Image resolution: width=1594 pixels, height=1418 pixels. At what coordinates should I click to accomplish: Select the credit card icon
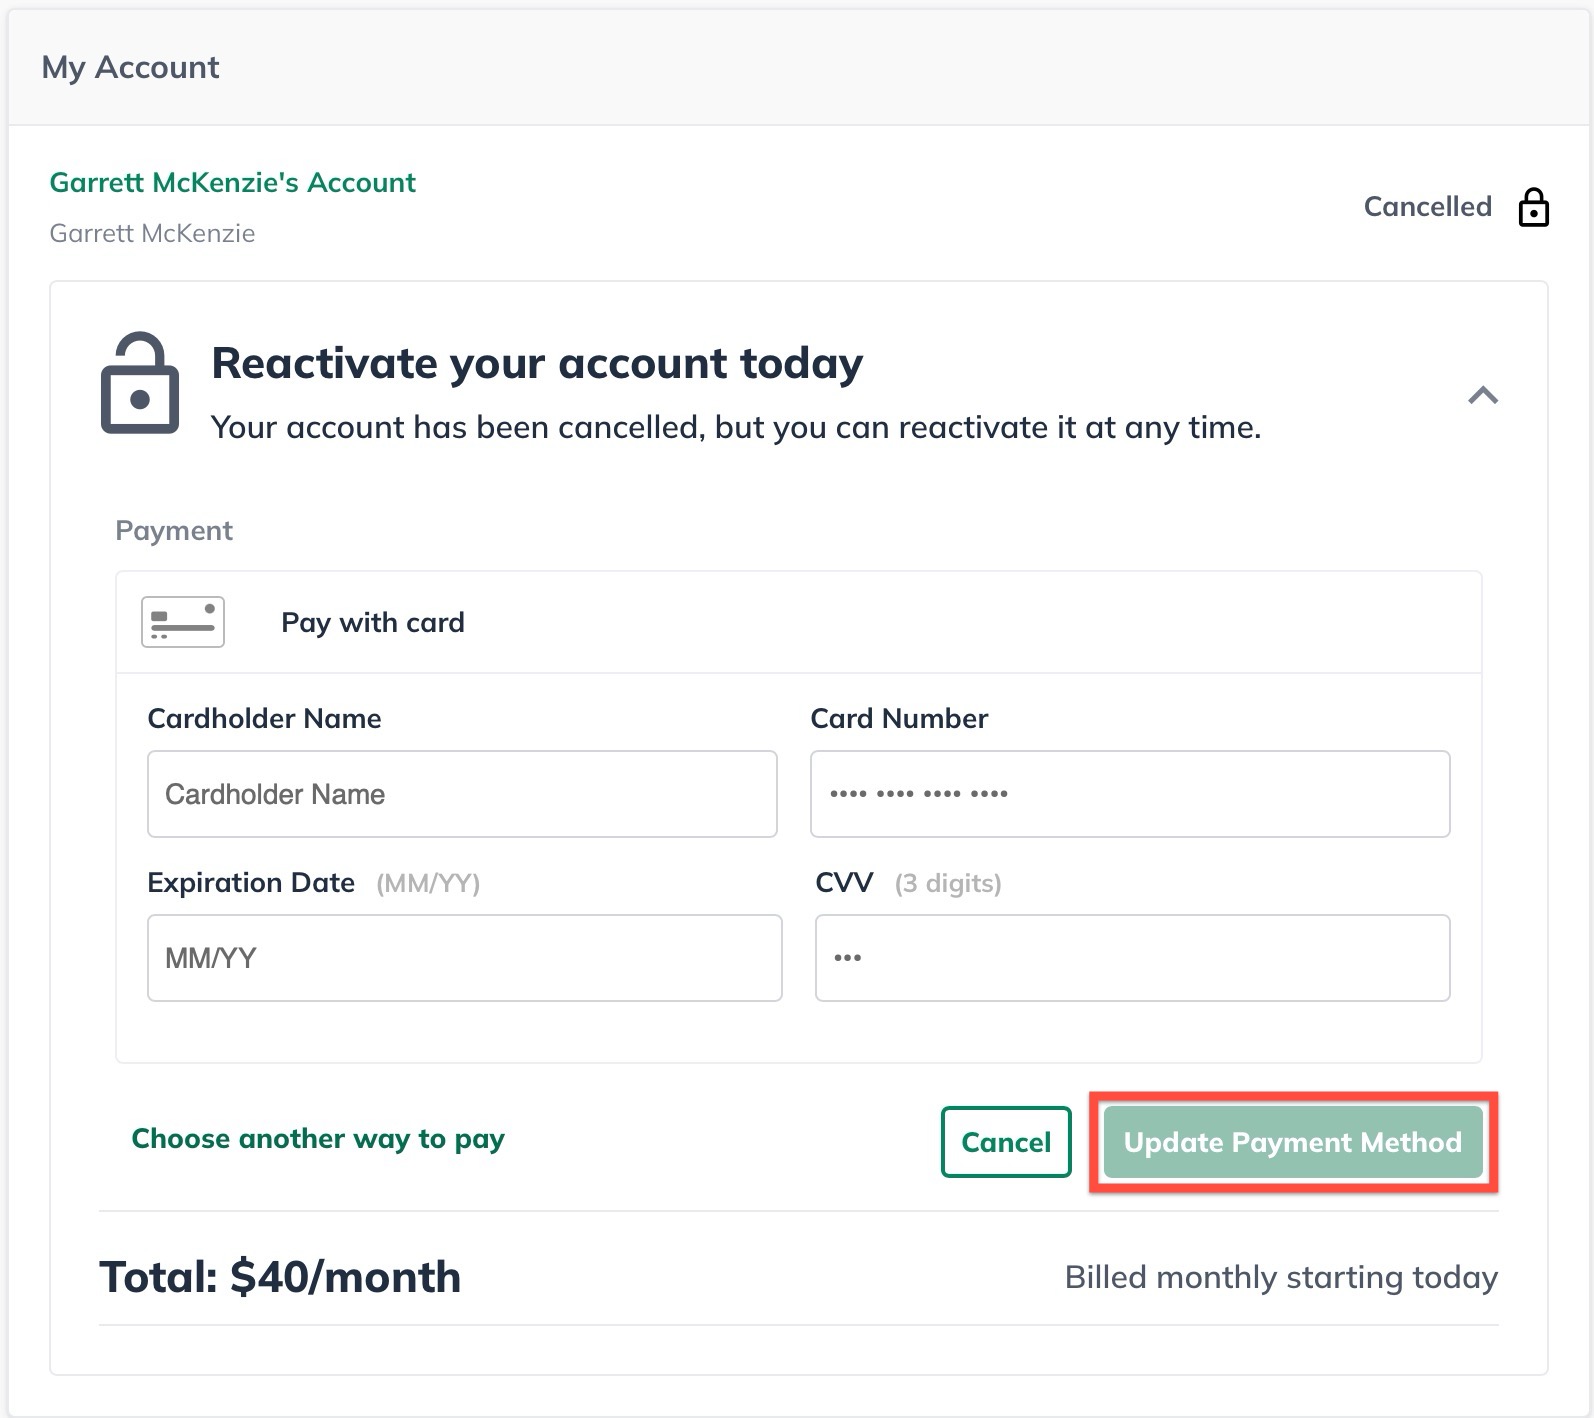coord(183,621)
